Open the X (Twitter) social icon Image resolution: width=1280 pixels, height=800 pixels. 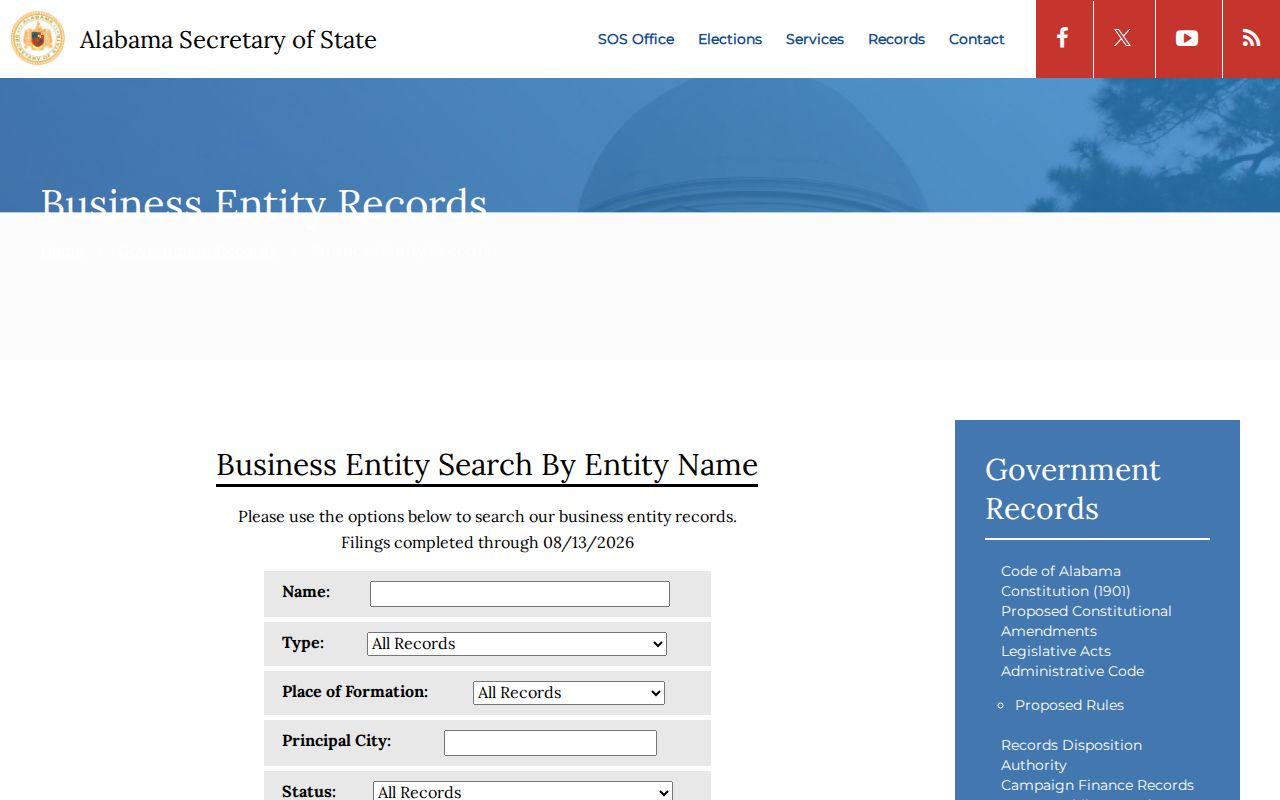coord(1124,39)
